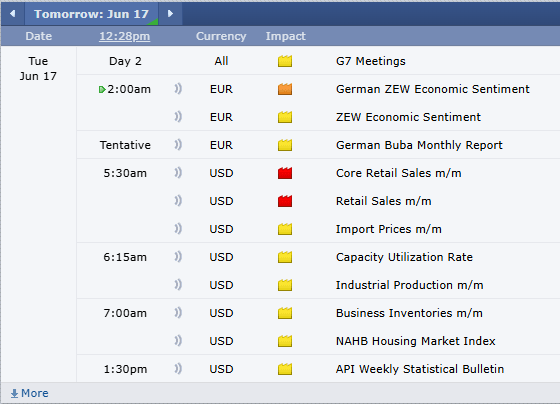
Task: Advance to next day with right arrow
Action: 170,14
